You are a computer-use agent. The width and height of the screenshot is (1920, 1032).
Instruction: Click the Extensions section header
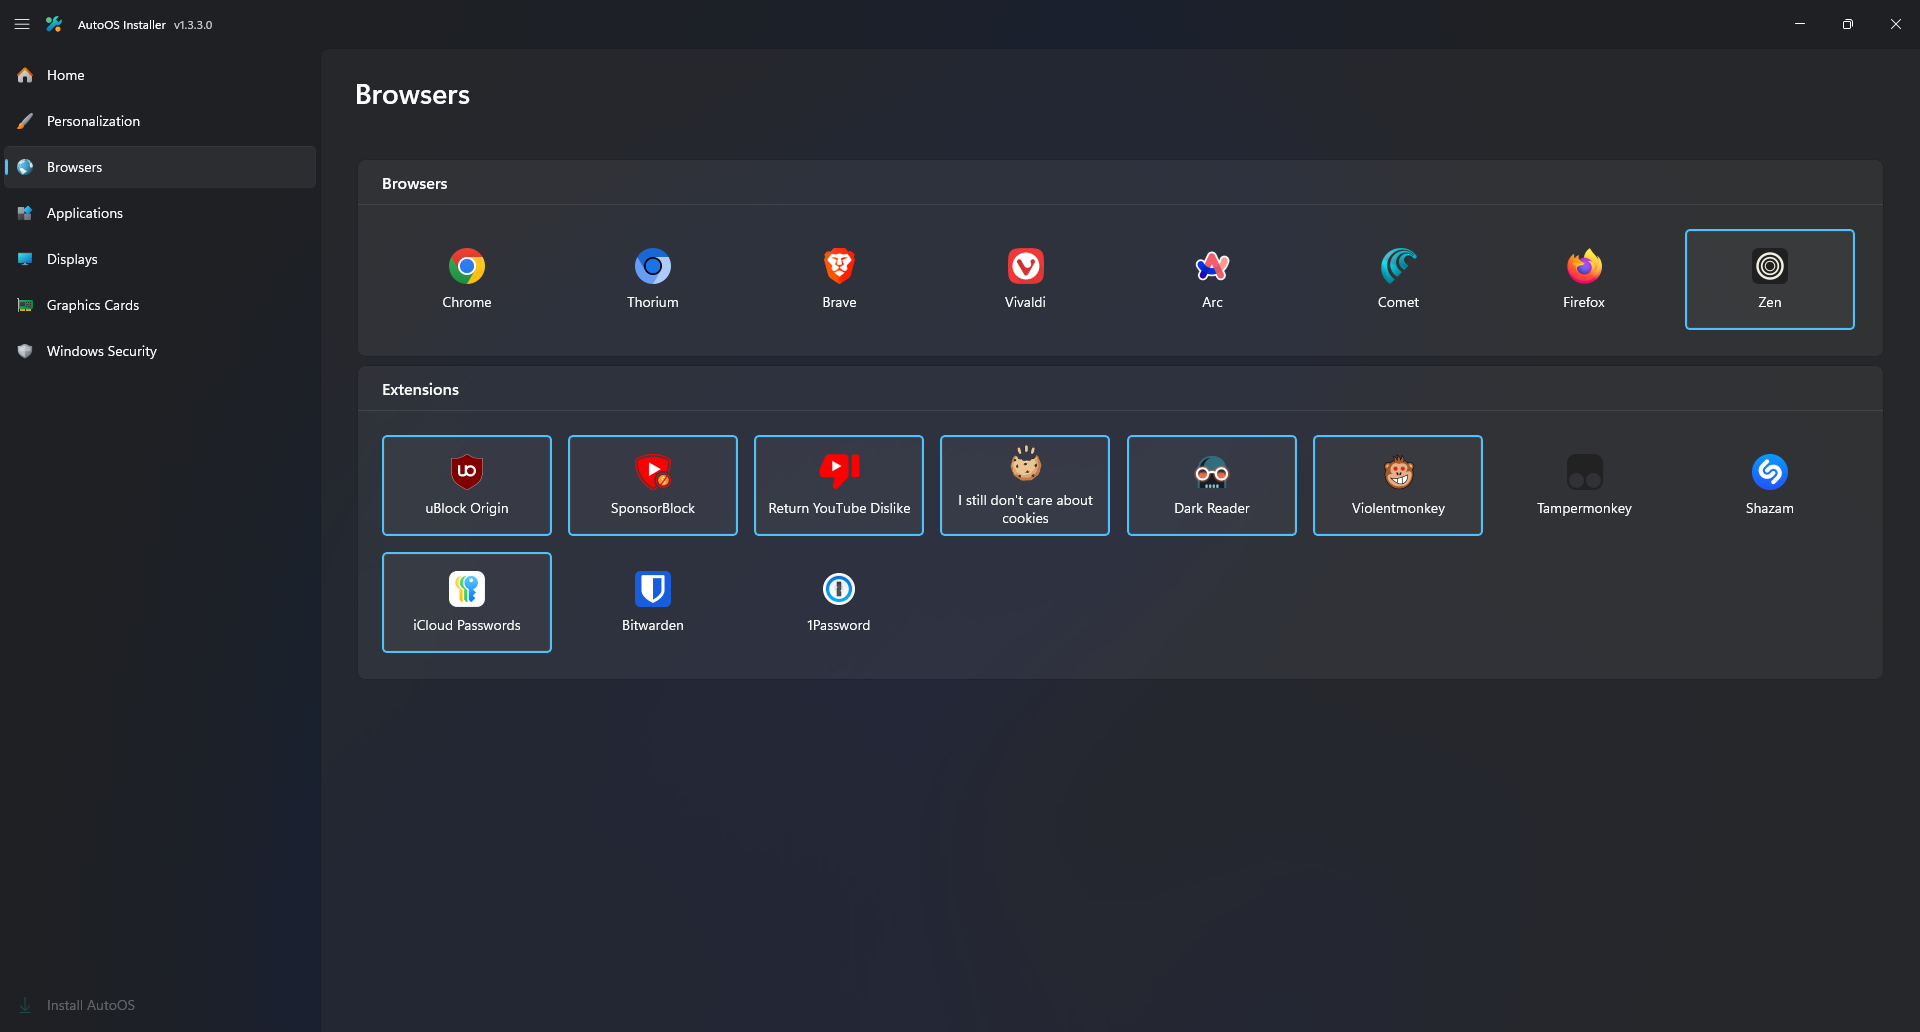point(420,389)
